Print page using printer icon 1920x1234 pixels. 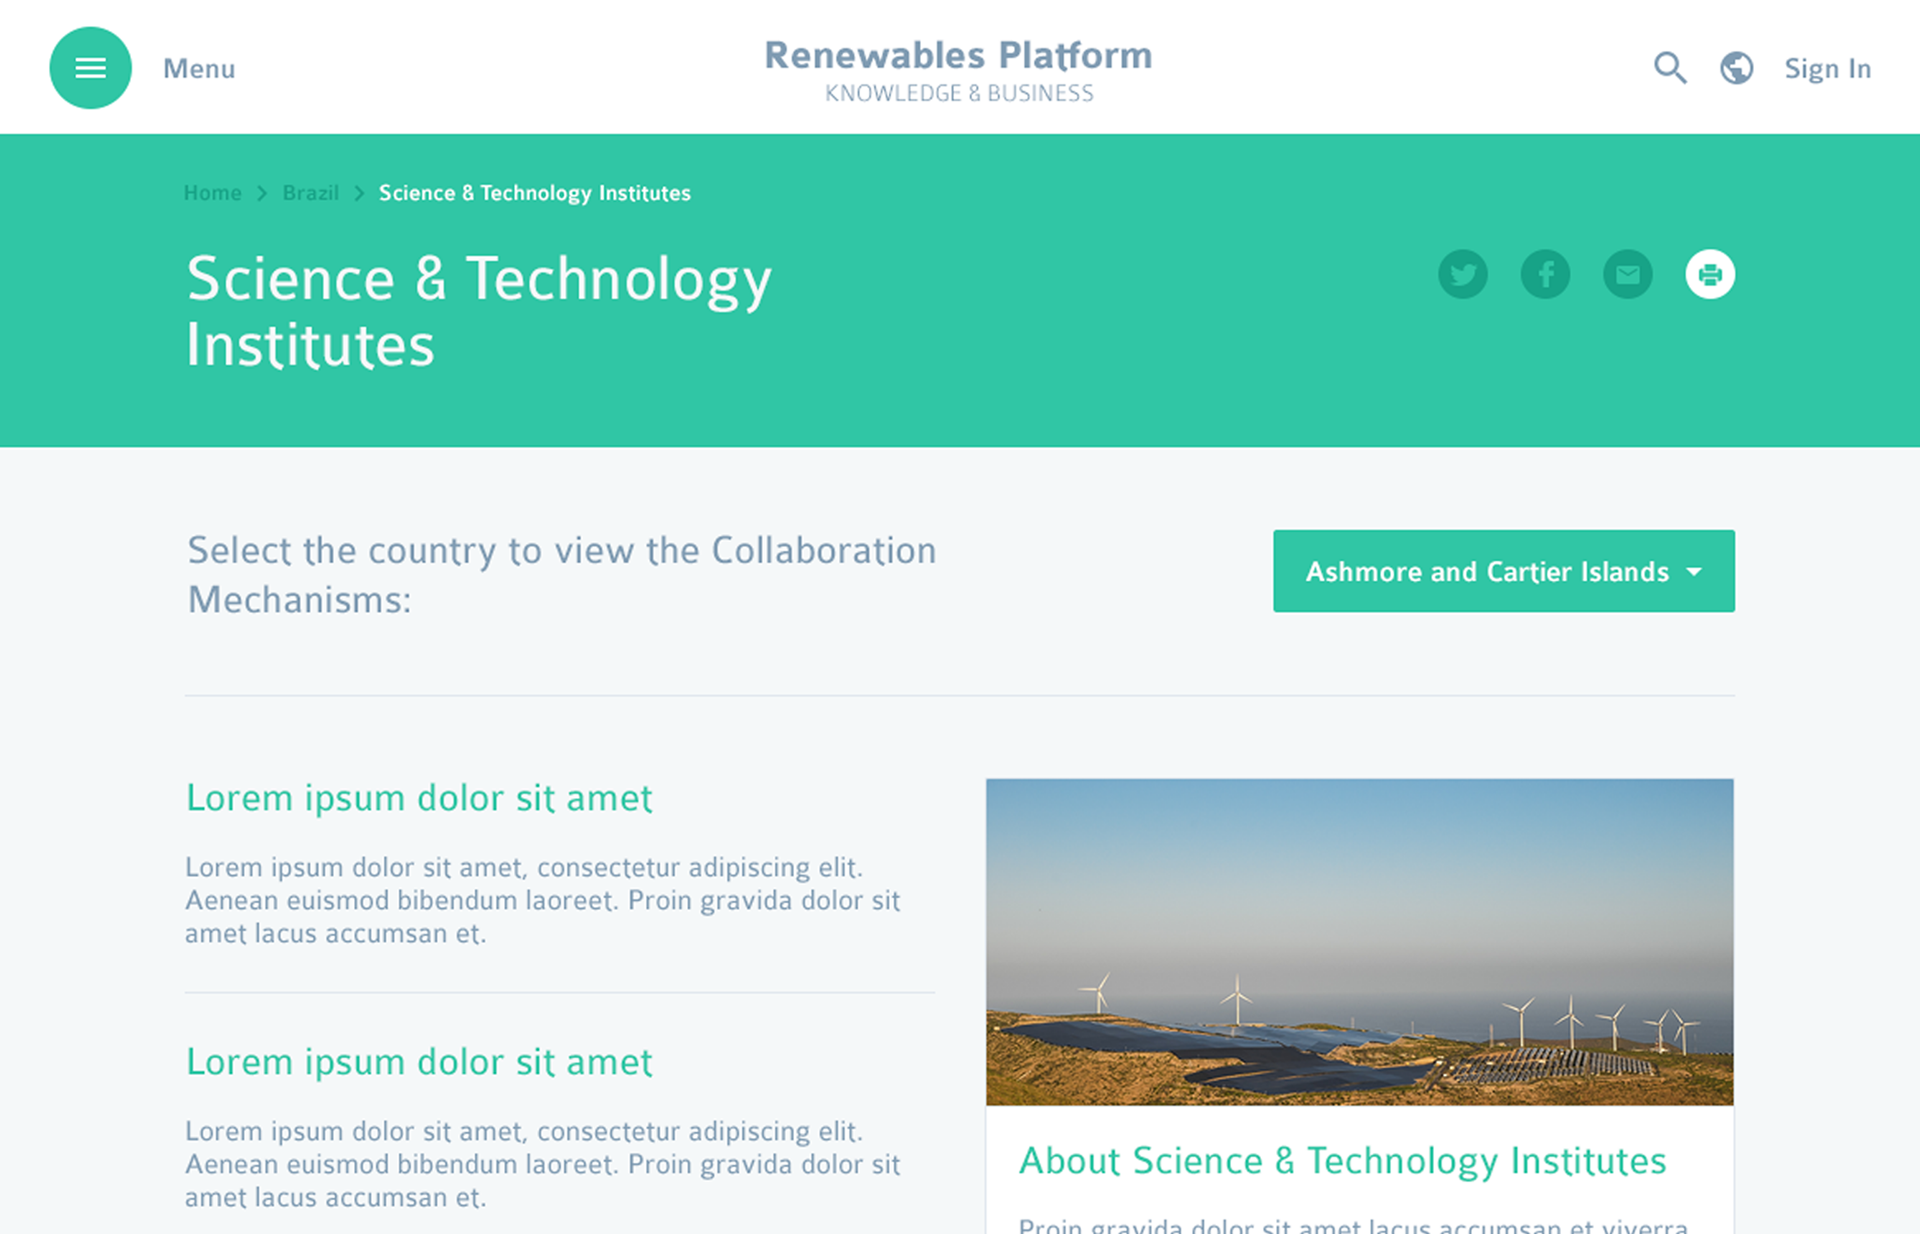tap(1710, 274)
